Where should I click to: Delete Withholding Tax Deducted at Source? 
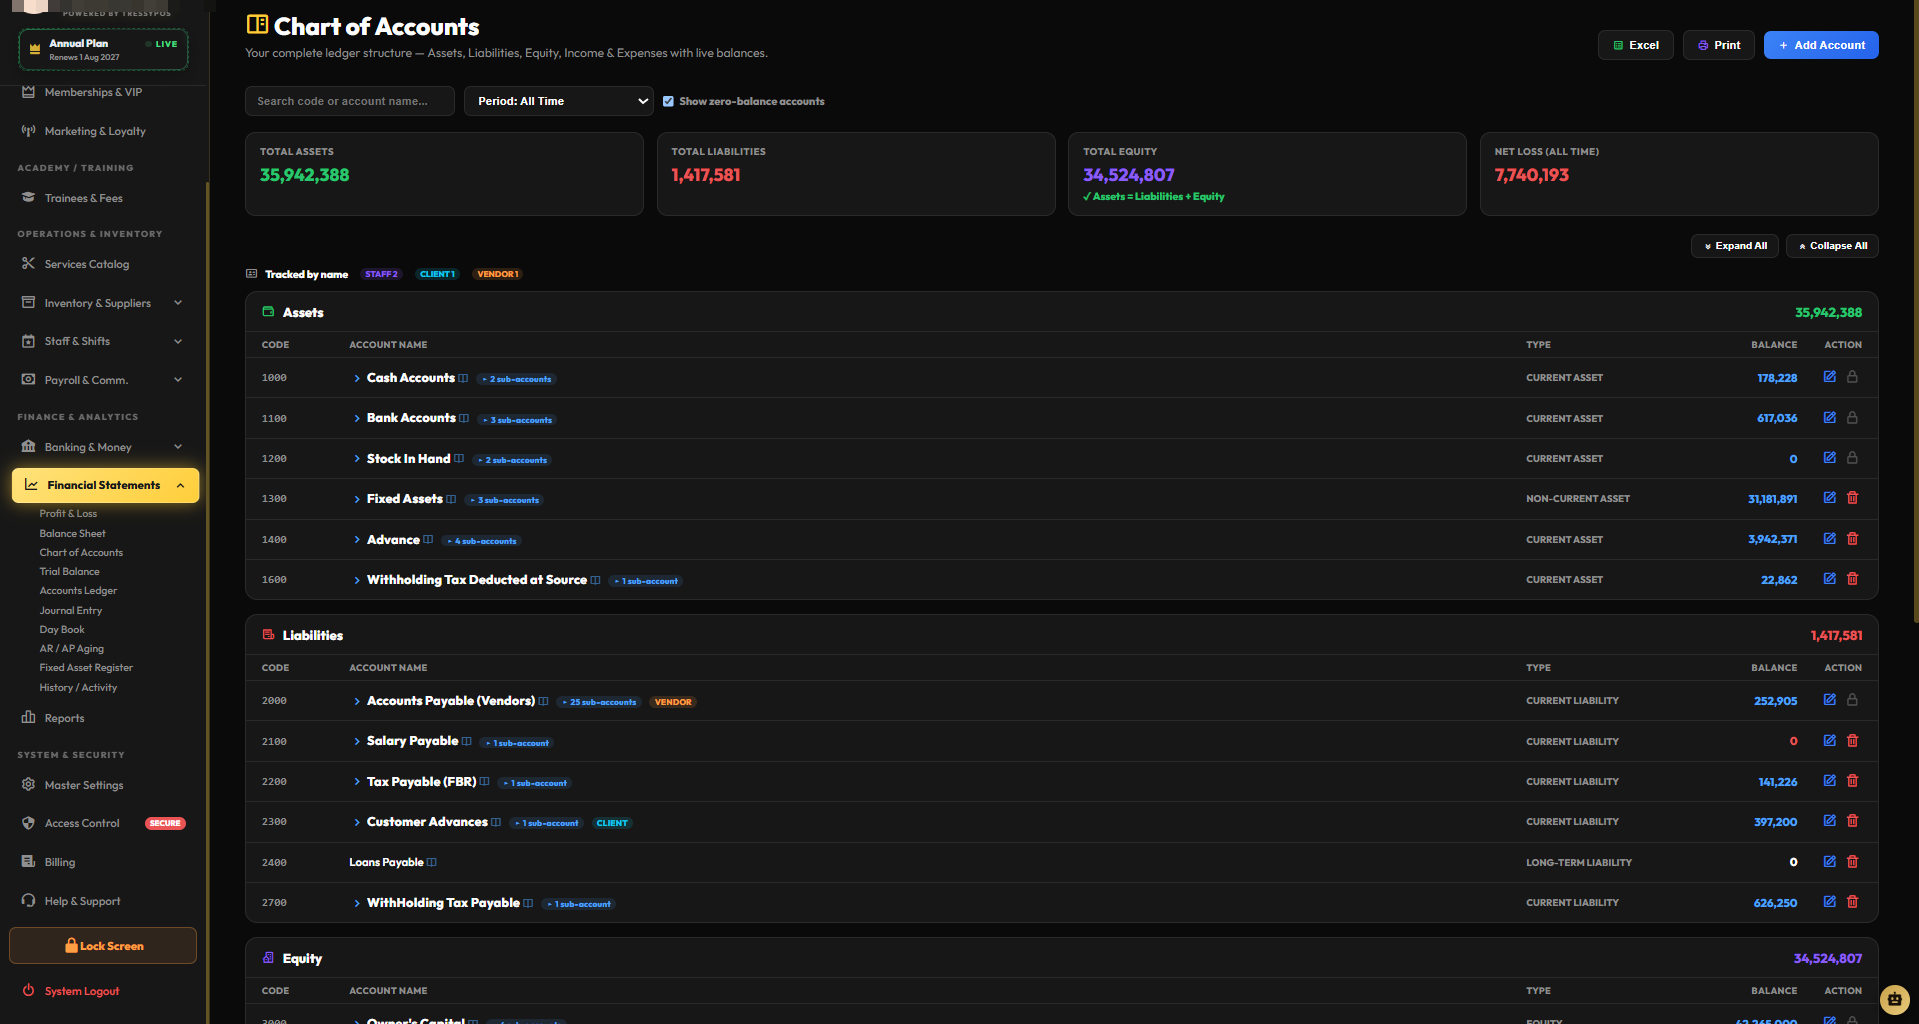tap(1852, 579)
